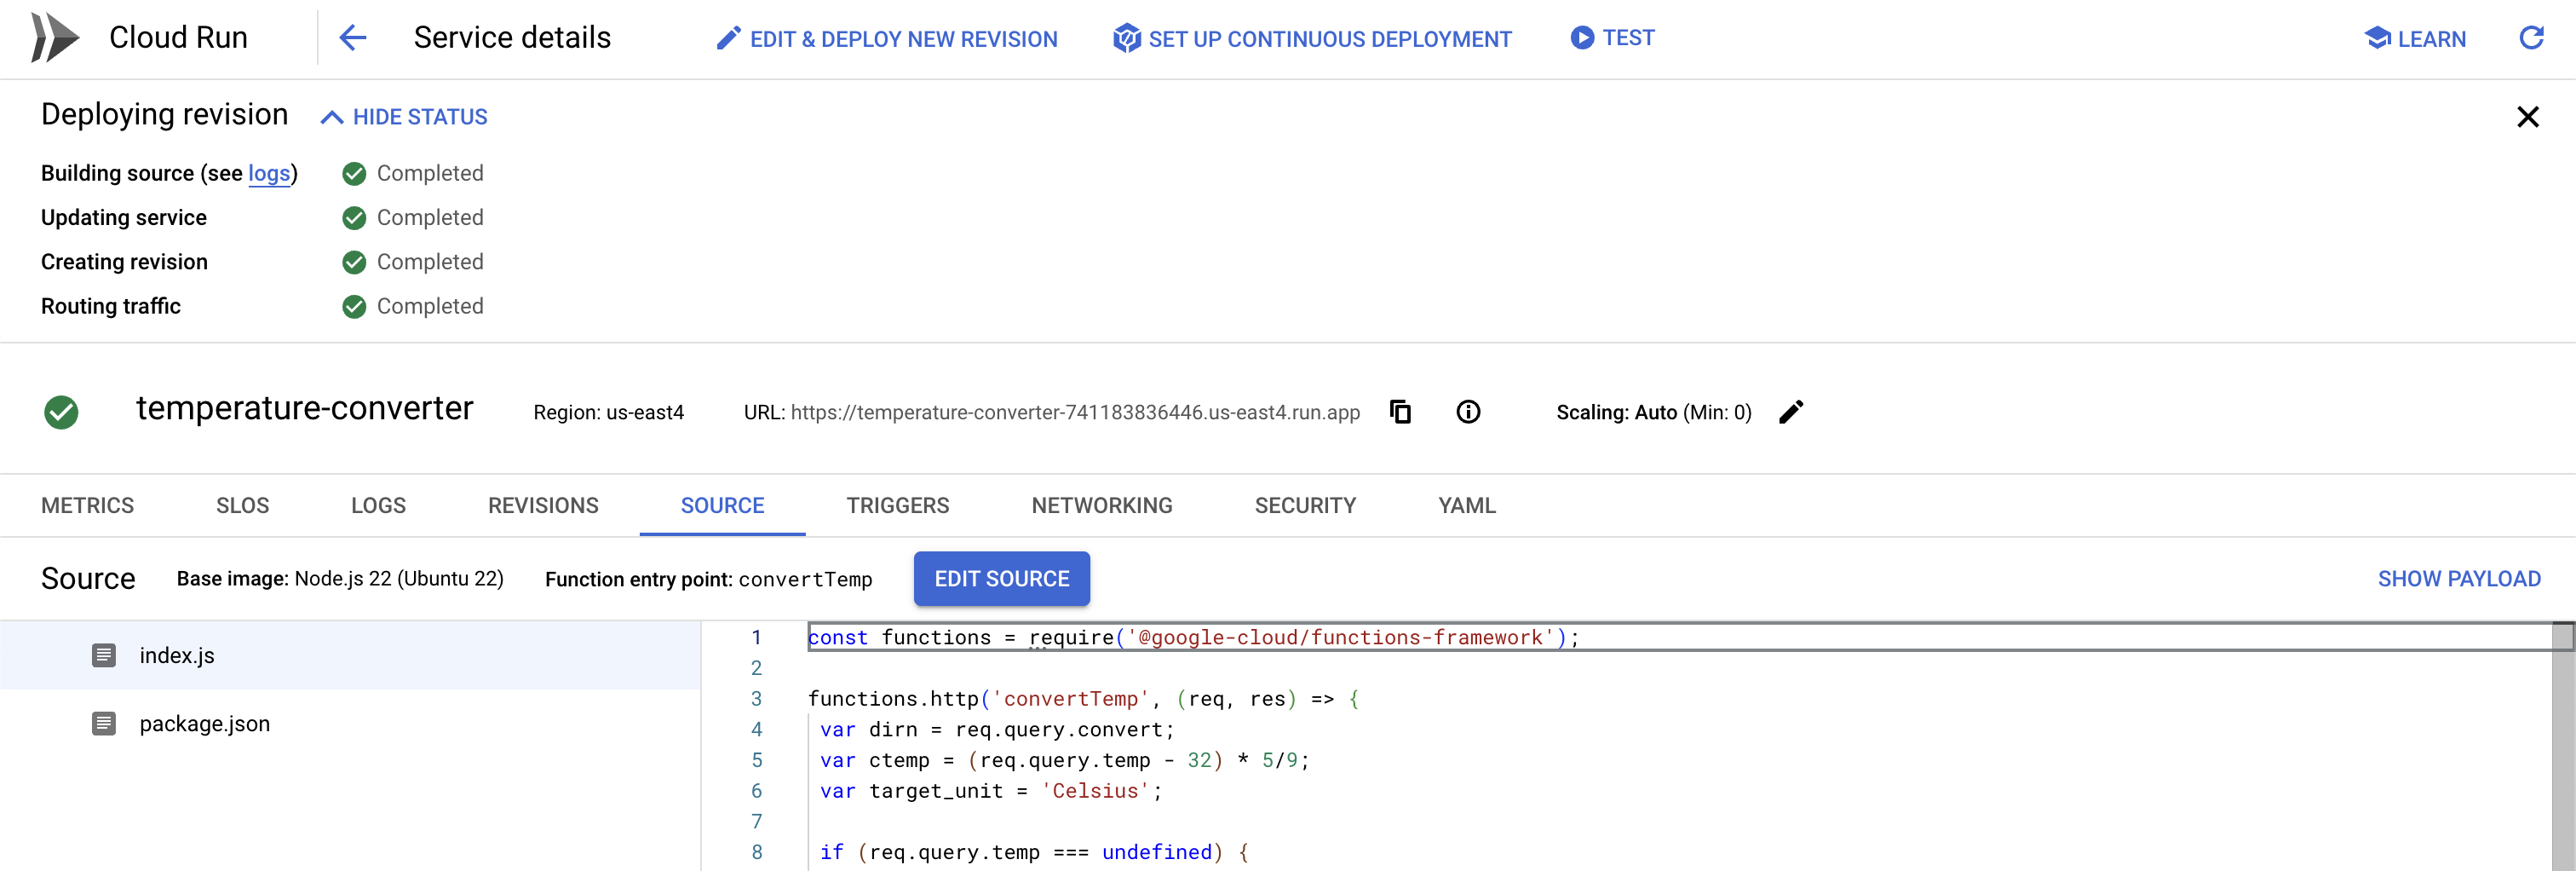Click the Edit Source button

pyautogui.click(x=1001, y=579)
